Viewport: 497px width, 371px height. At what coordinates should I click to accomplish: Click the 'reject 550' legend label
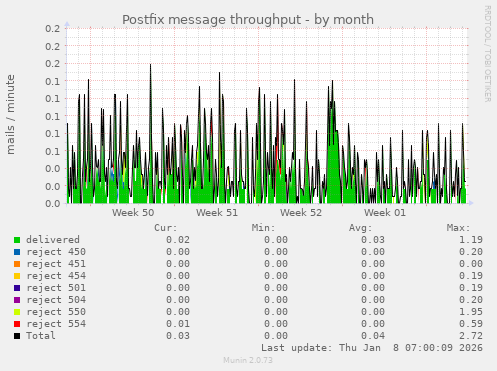(x=56, y=312)
